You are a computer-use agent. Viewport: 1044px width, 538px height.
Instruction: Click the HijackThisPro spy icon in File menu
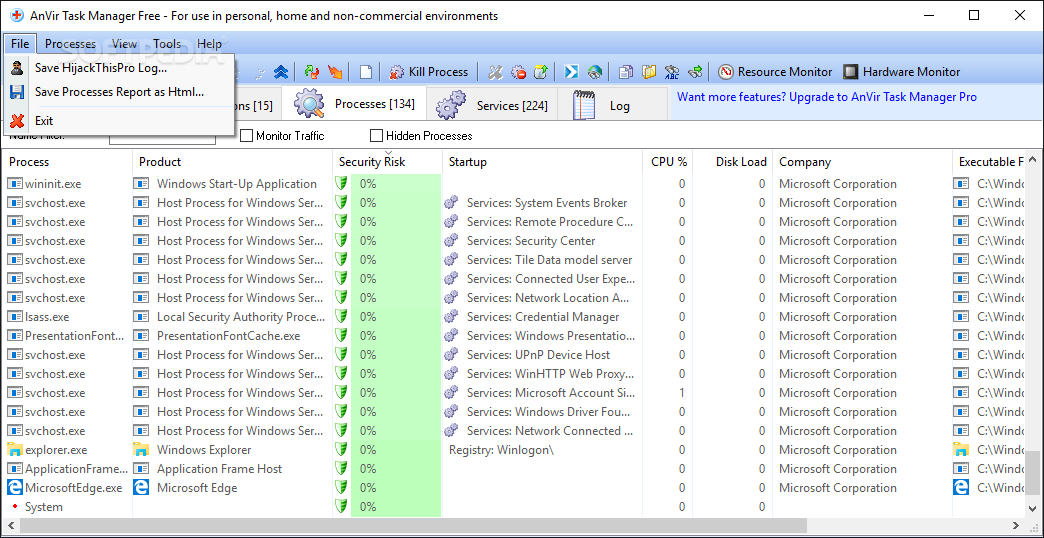coord(17,67)
